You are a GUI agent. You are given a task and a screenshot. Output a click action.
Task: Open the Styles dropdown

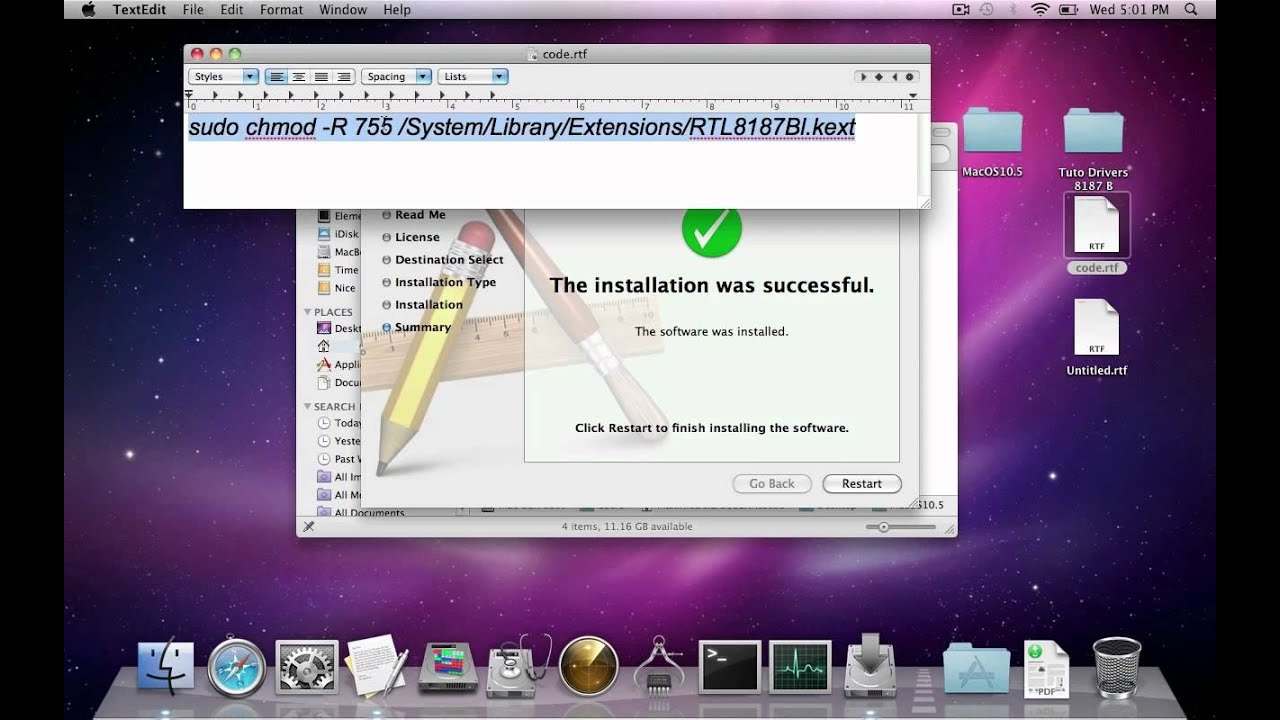pos(223,76)
